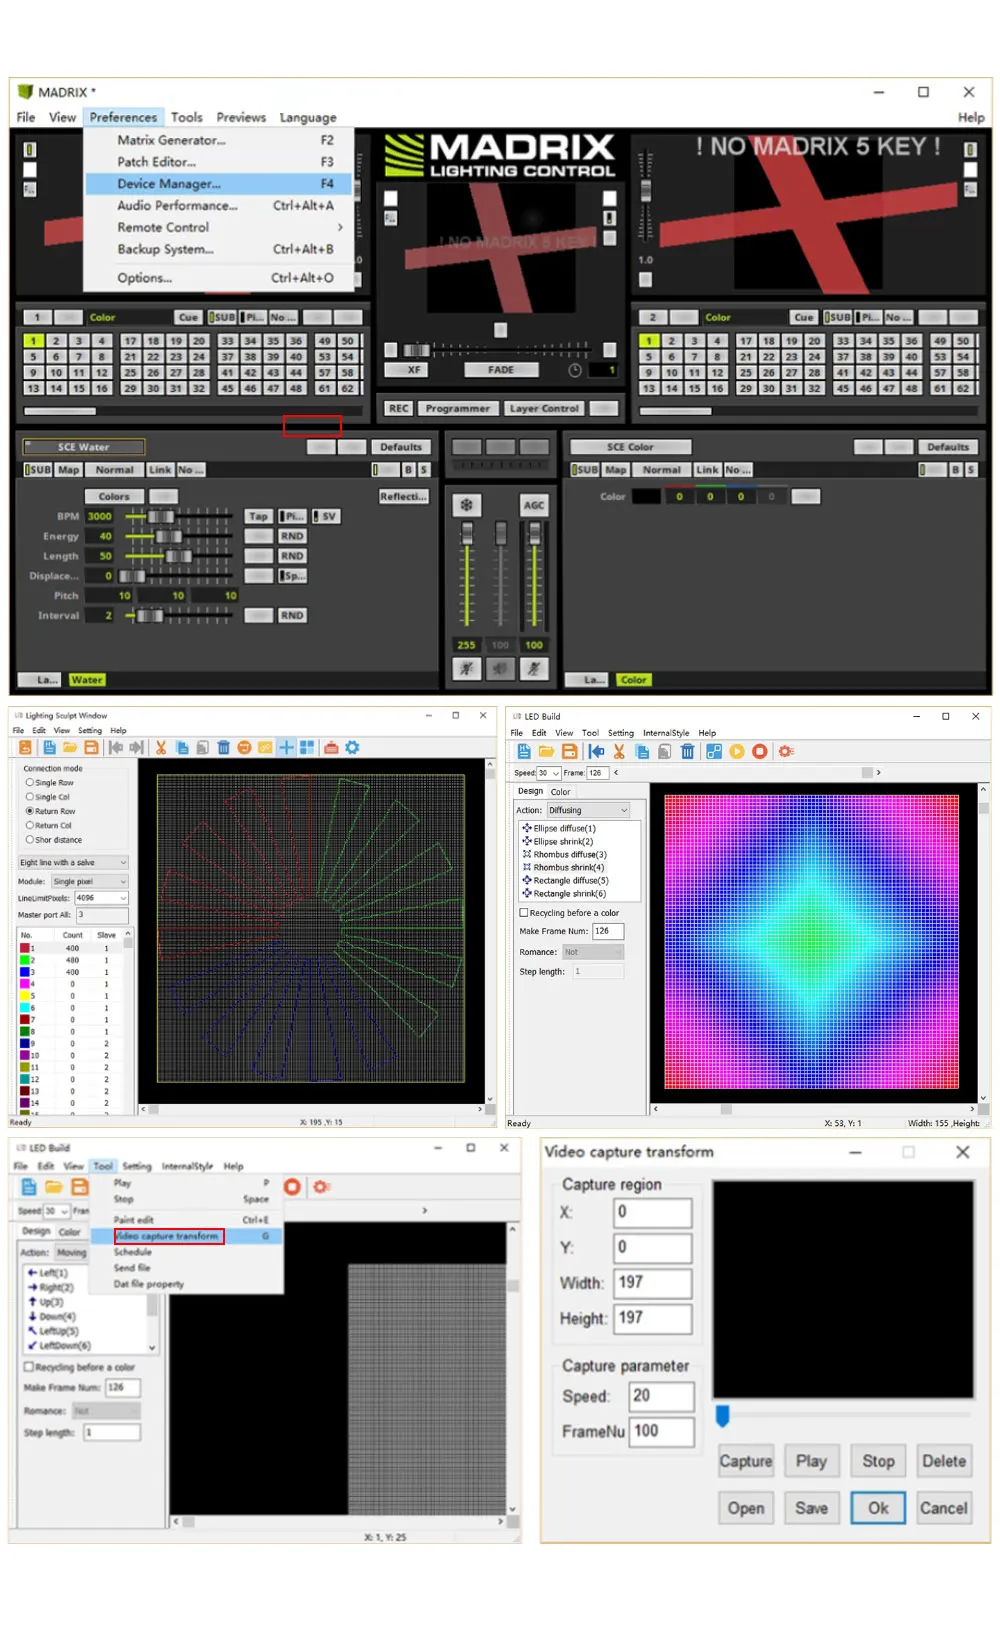Open the Speed 30 dropdown in upper LED Build
This screenshot has height=1634, width=1000.
548,773
